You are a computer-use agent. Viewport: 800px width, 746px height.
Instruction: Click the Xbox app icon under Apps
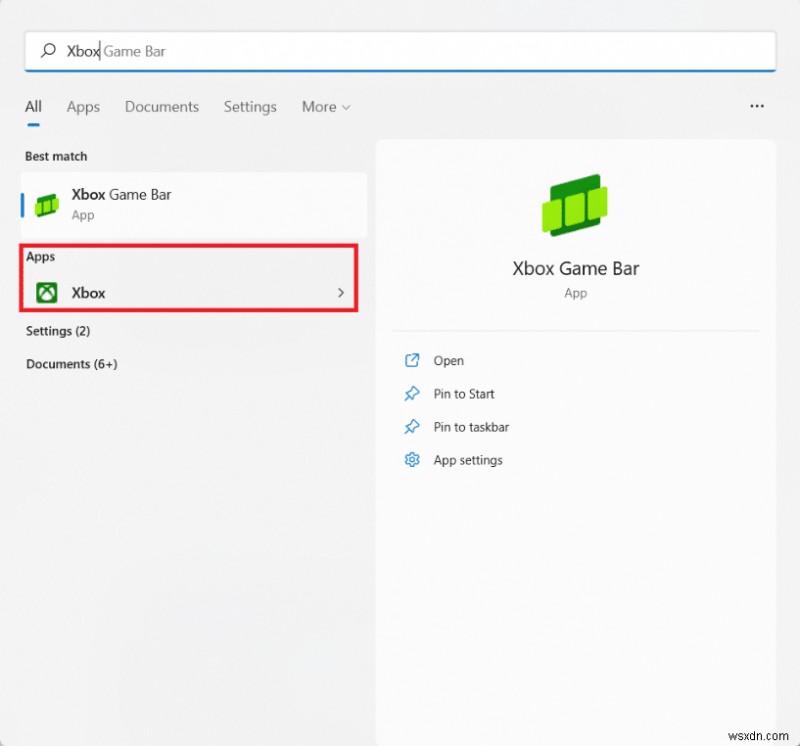46,293
